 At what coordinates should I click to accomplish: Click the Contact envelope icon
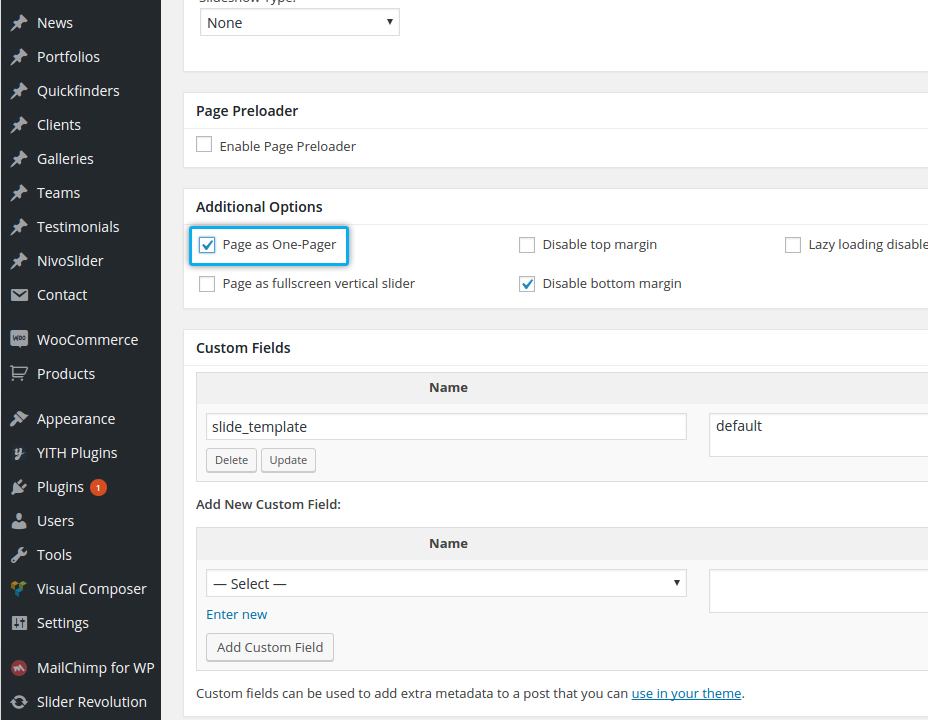click(19, 295)
